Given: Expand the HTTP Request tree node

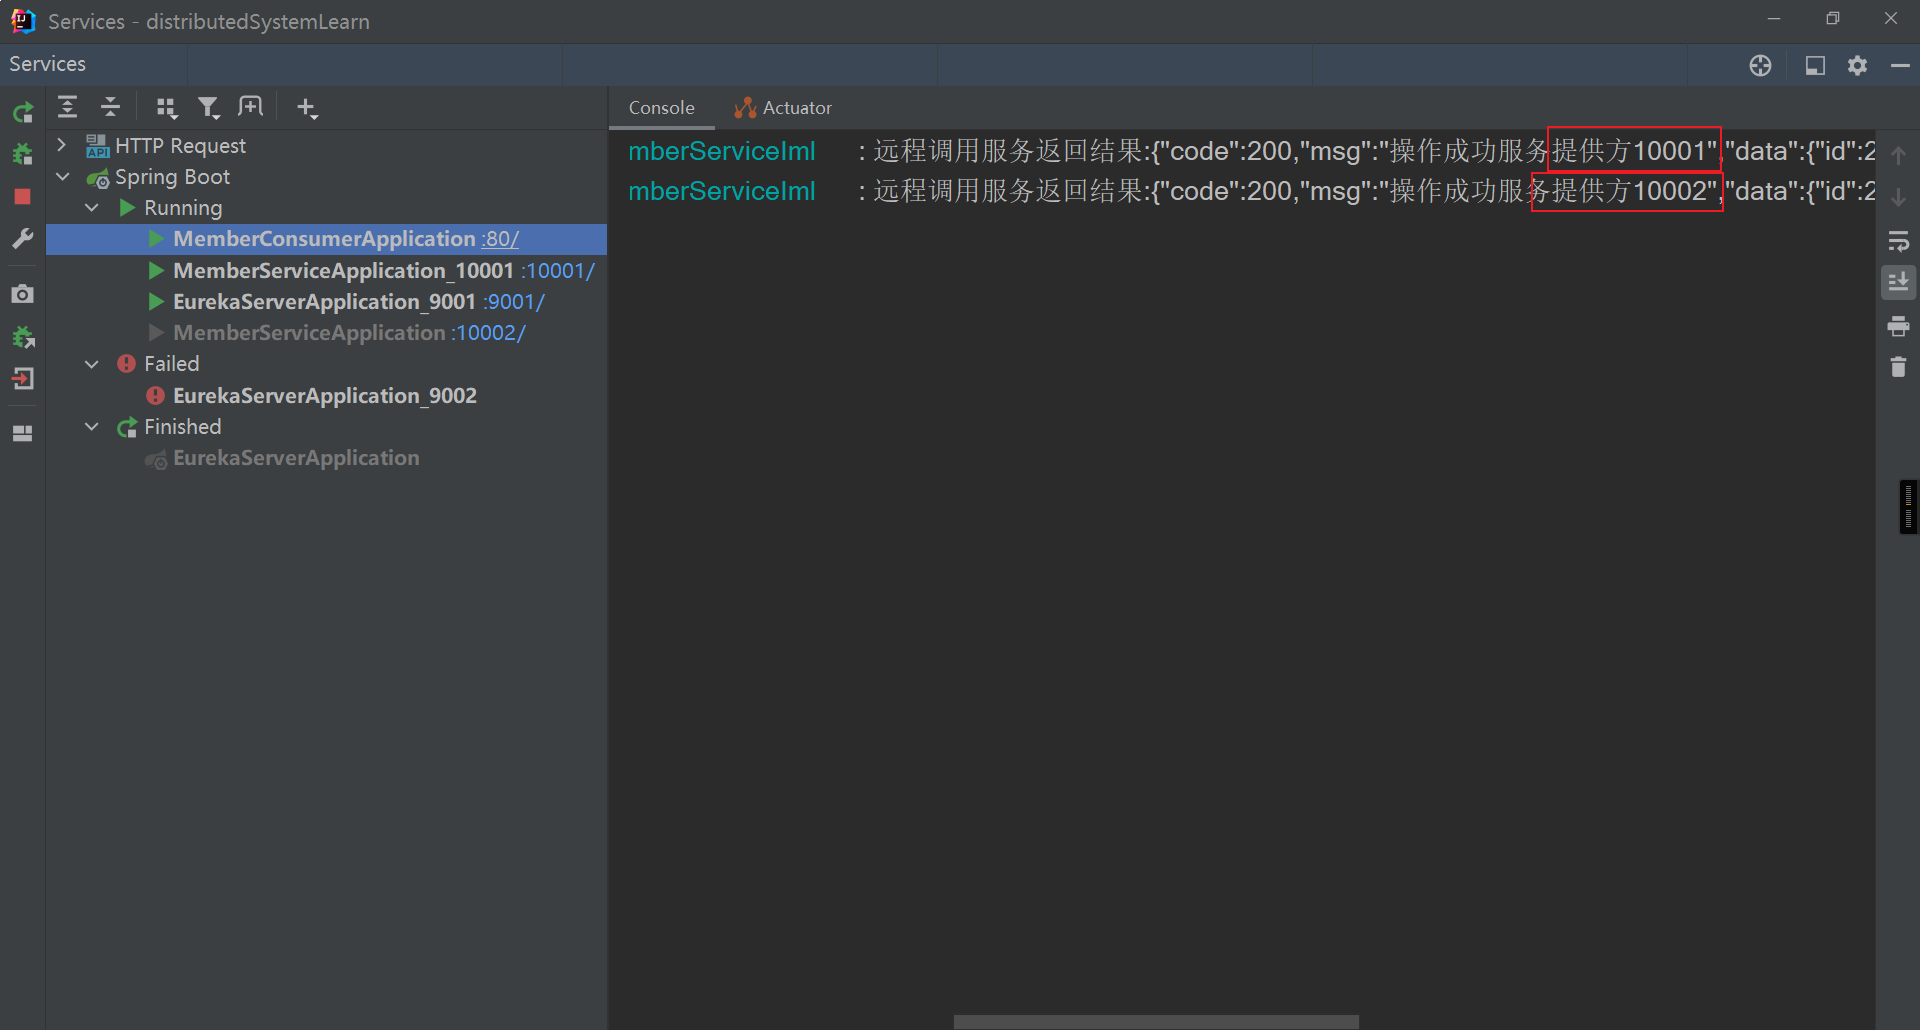Looking at the screenshot, I should click(62, 145).
